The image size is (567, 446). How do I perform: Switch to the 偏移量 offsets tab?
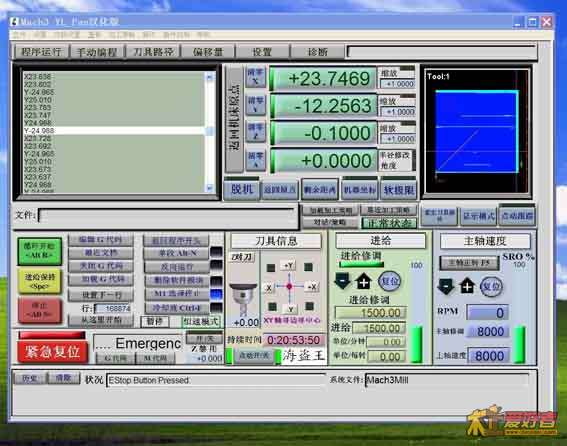pos(208,52)
